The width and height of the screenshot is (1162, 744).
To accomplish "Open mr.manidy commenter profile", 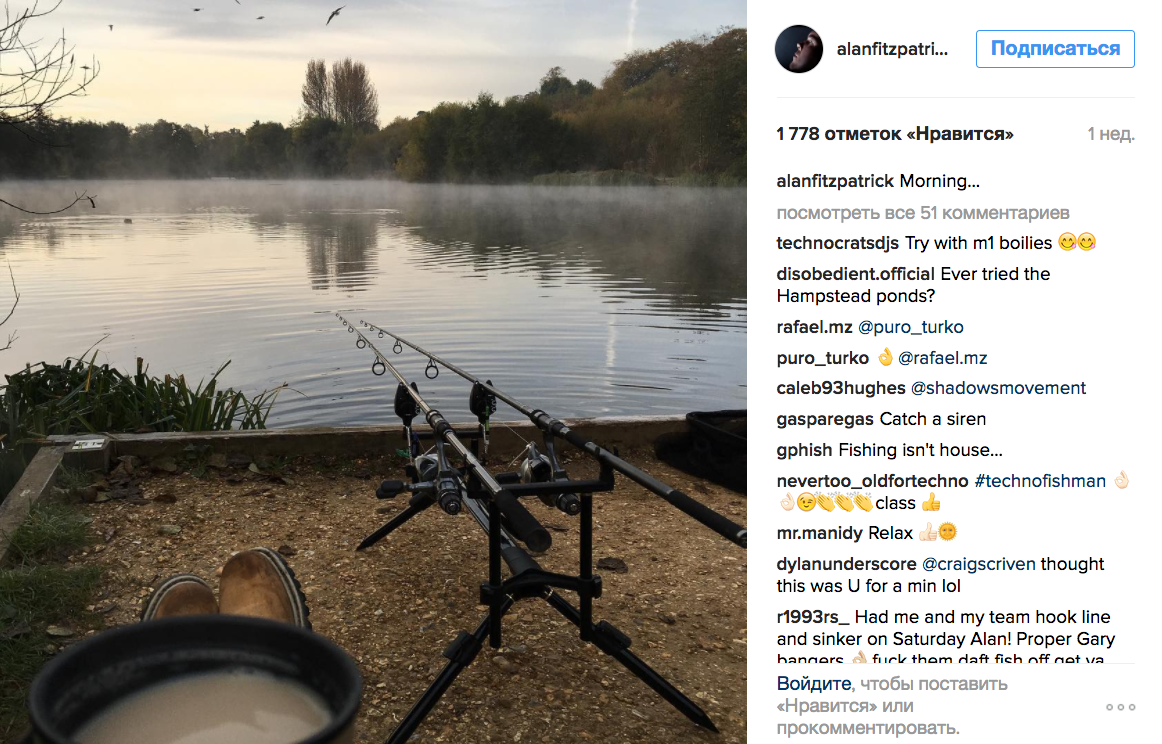I will pyautogui.click(x=820, y=533).
